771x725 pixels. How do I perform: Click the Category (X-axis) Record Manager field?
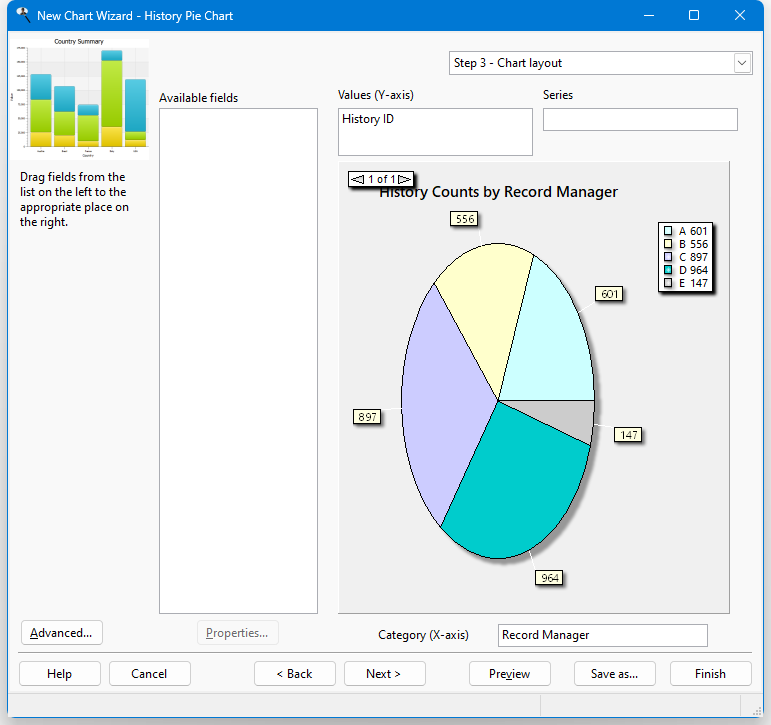602,635
